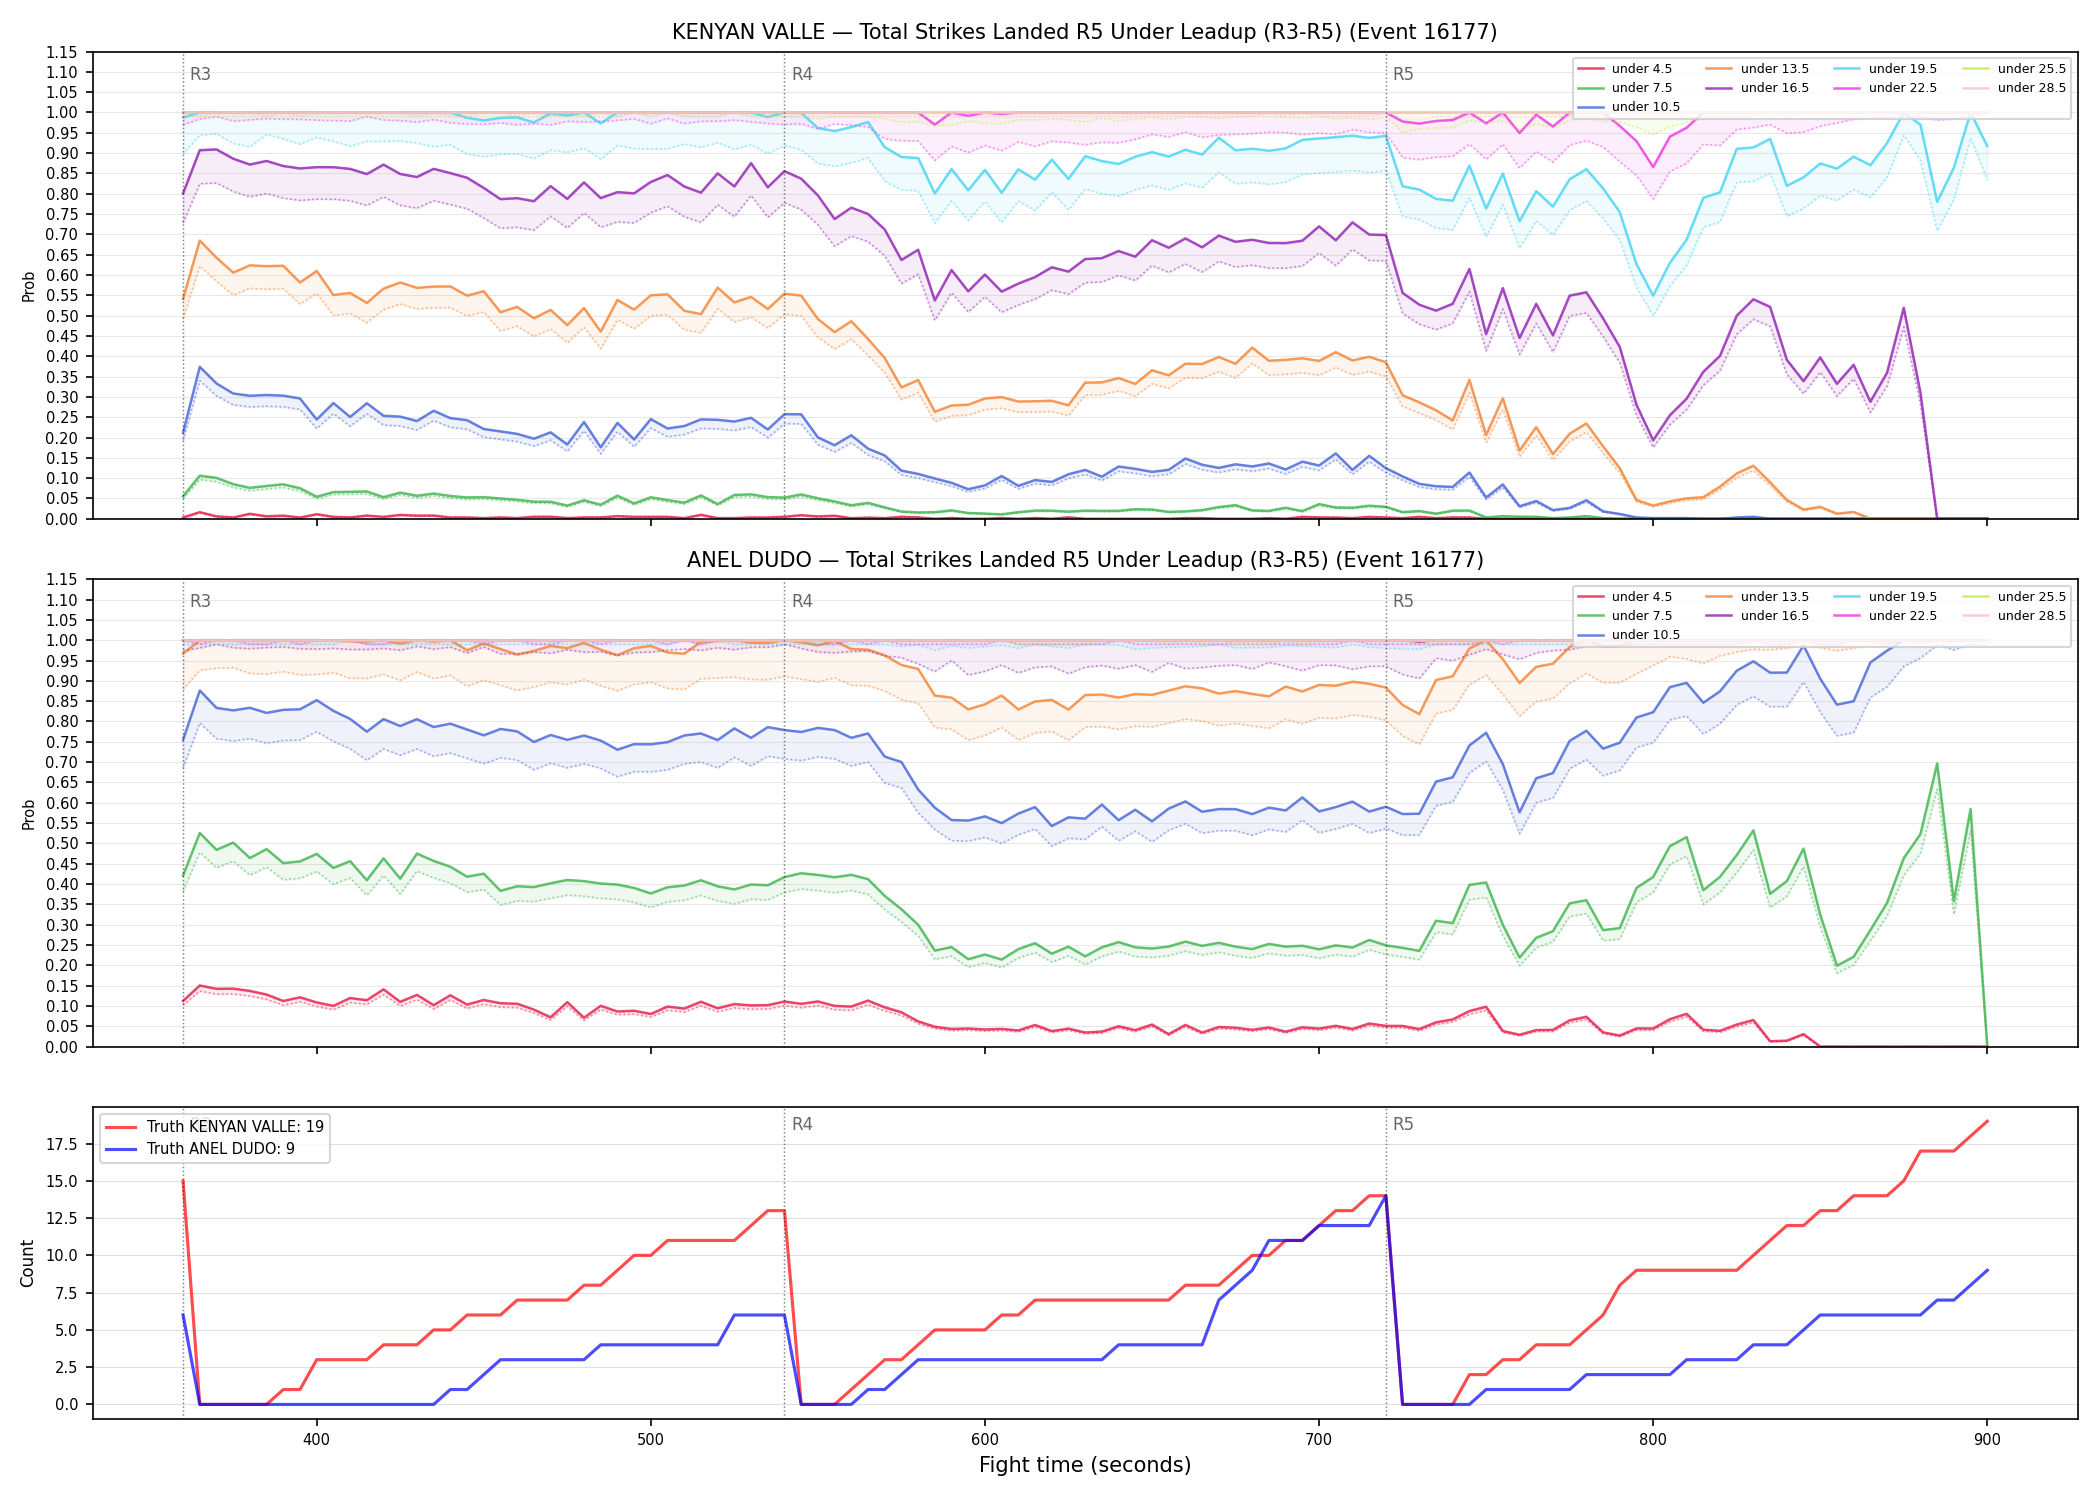2100x1500 pixels.
Task: Click the KENYAN VALLE chart title
Action: point(1084,32)
